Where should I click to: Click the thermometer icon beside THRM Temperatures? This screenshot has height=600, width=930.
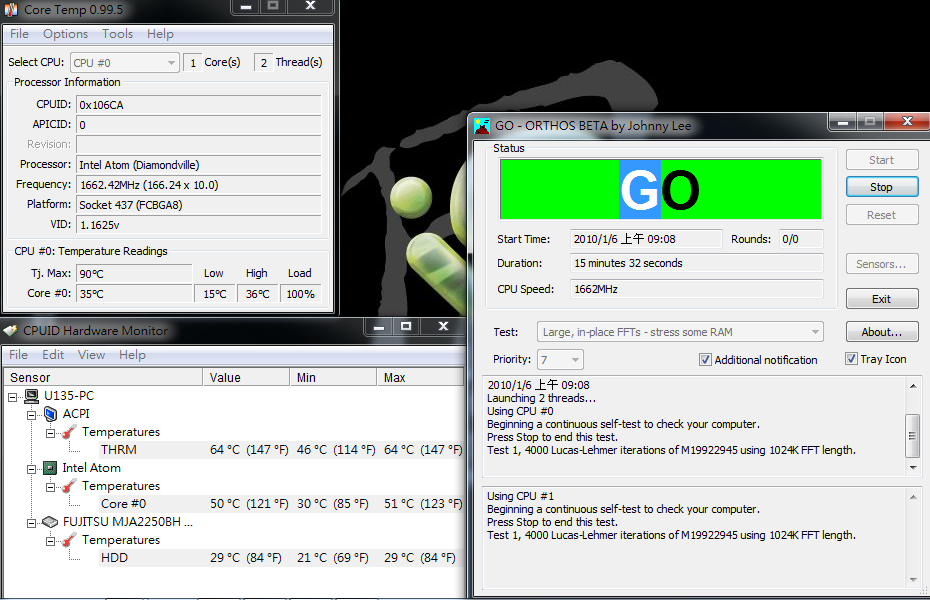pyautogui.click(x=69, y=432)
